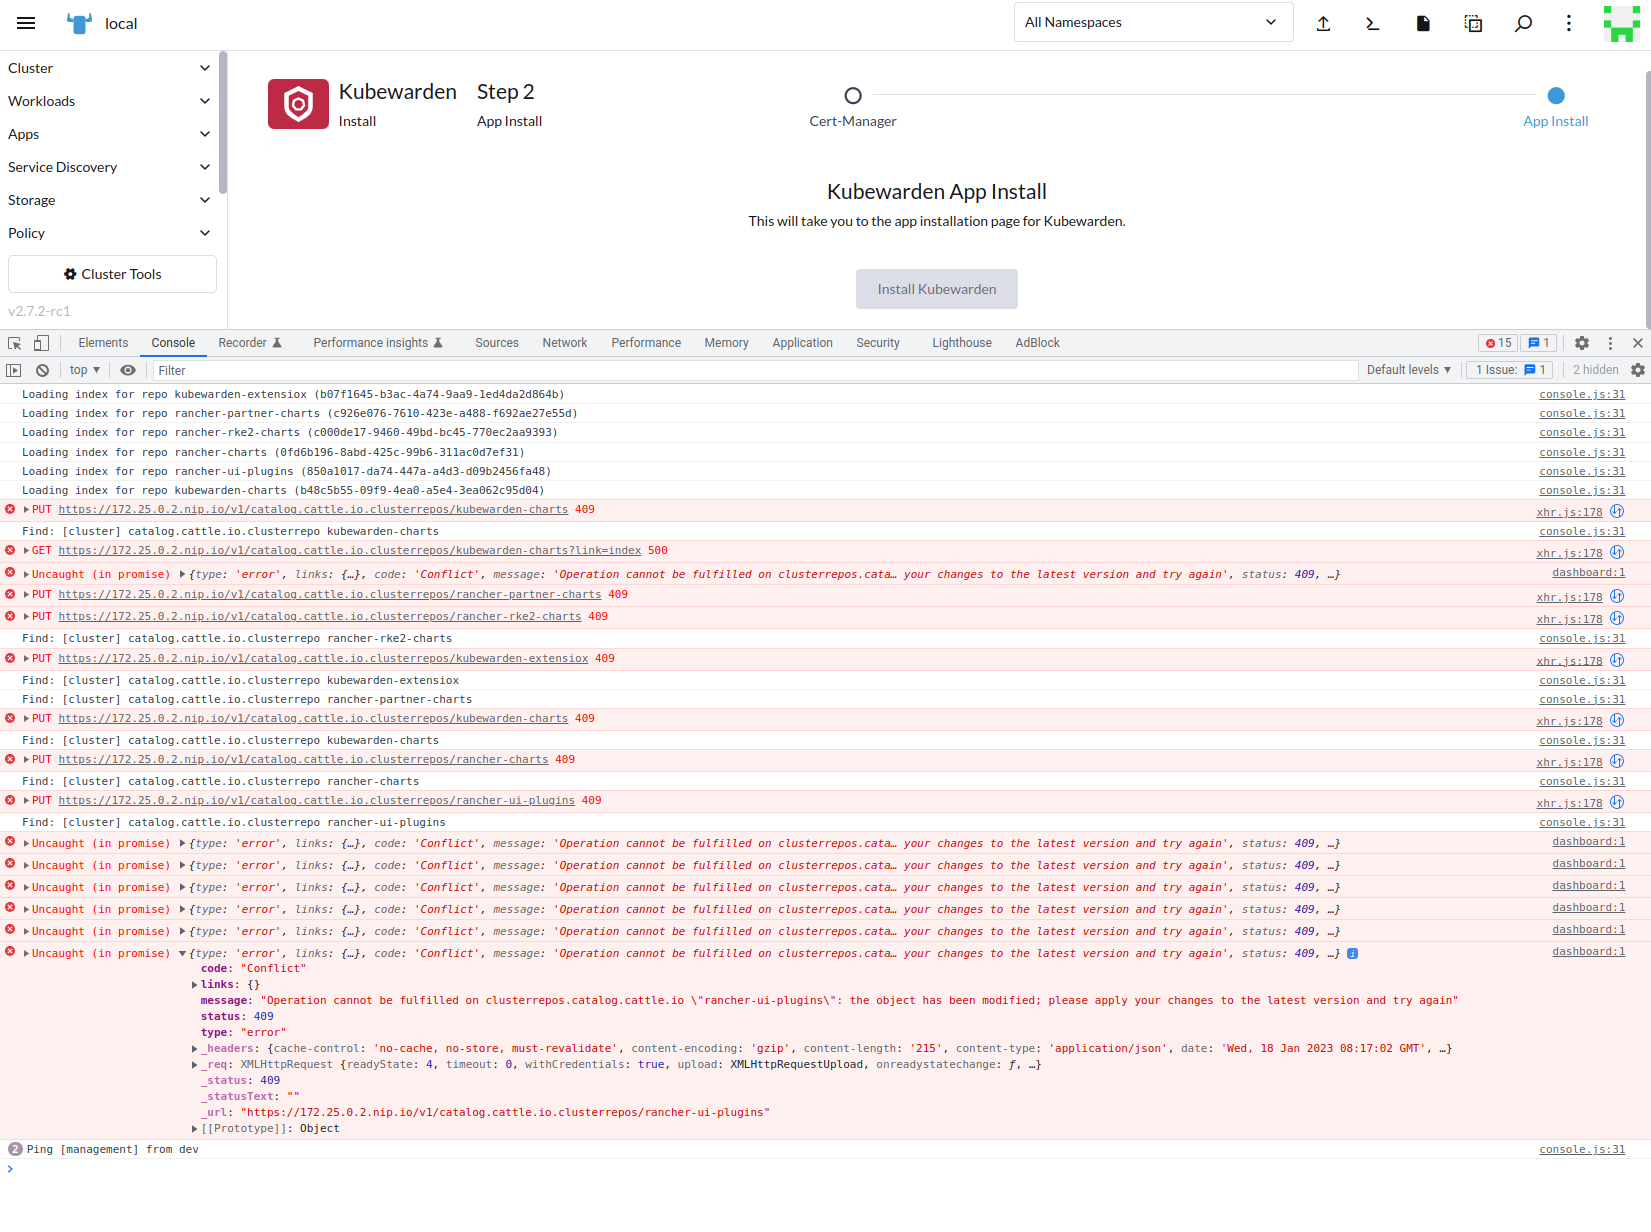Open the All Namespaces dropdown

click(1152, 22)
